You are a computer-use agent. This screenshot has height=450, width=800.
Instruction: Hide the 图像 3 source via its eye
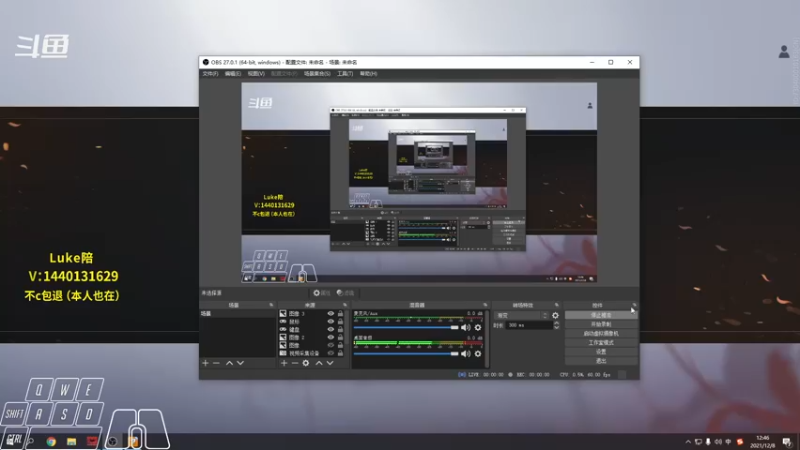tap(331, 313)
